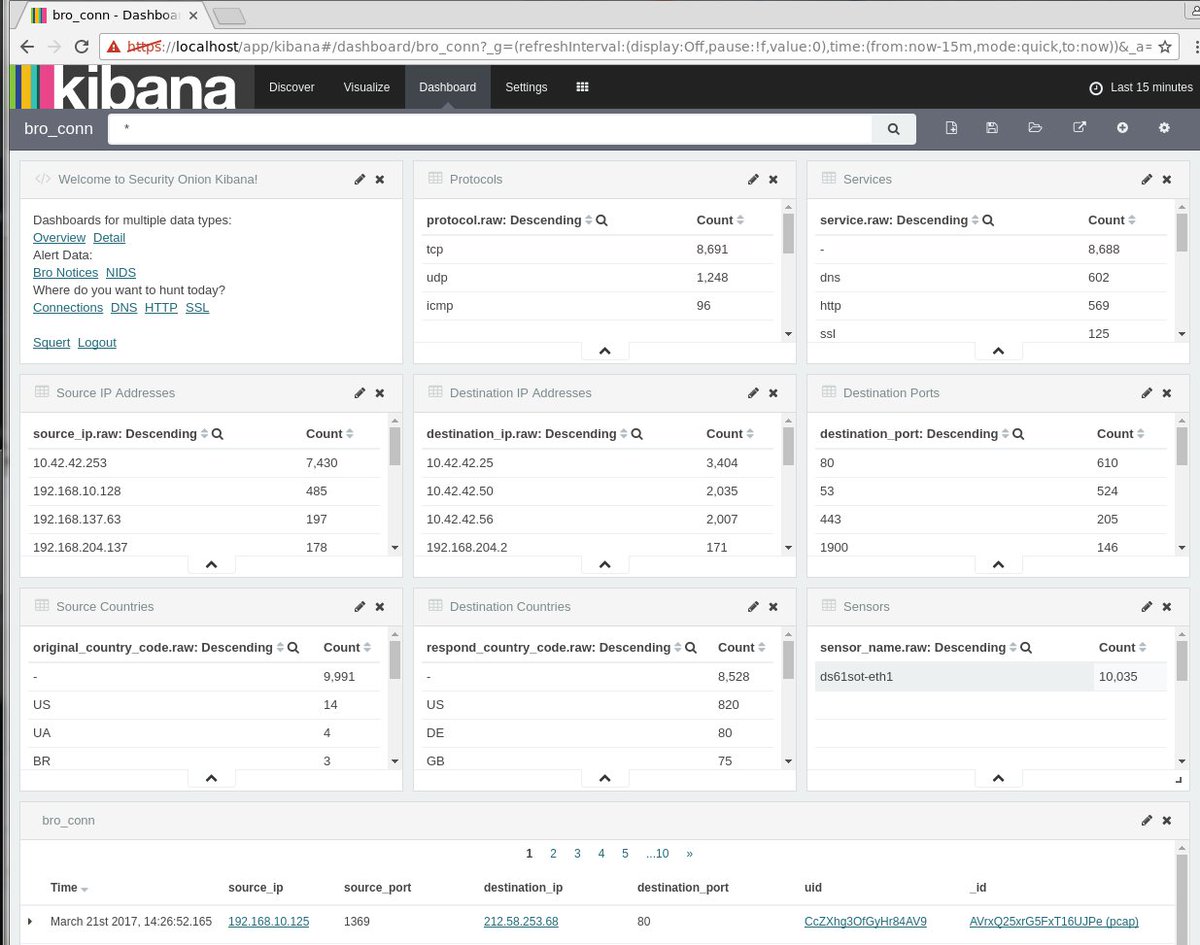This screenshot has width=1200, height=945.
Task: Open the Kibana apps grid icon
Action: point(582,87)
